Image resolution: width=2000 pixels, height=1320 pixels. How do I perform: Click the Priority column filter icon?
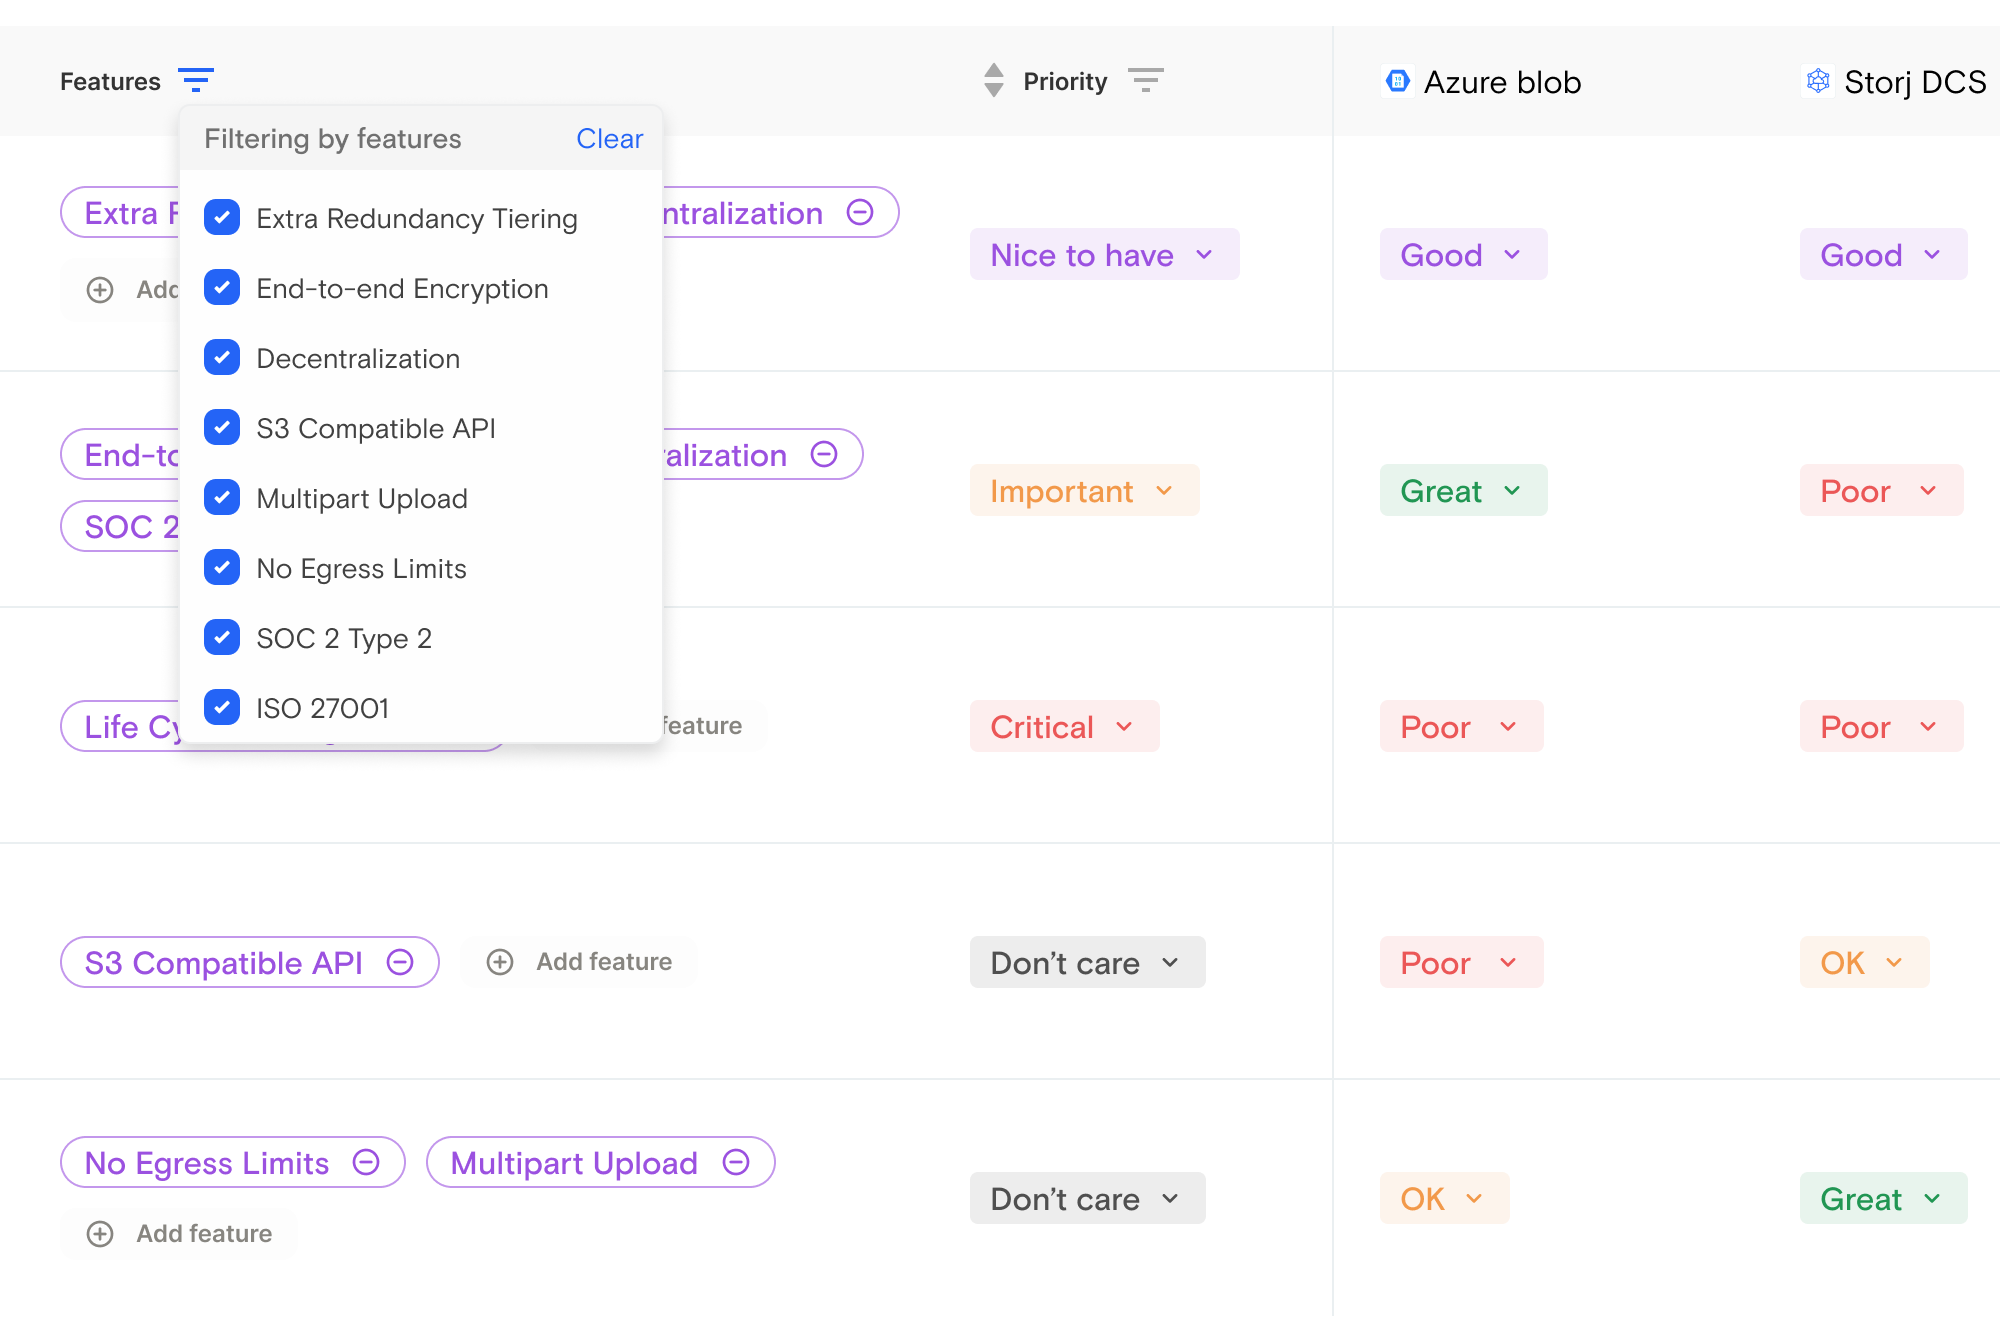1145,80
